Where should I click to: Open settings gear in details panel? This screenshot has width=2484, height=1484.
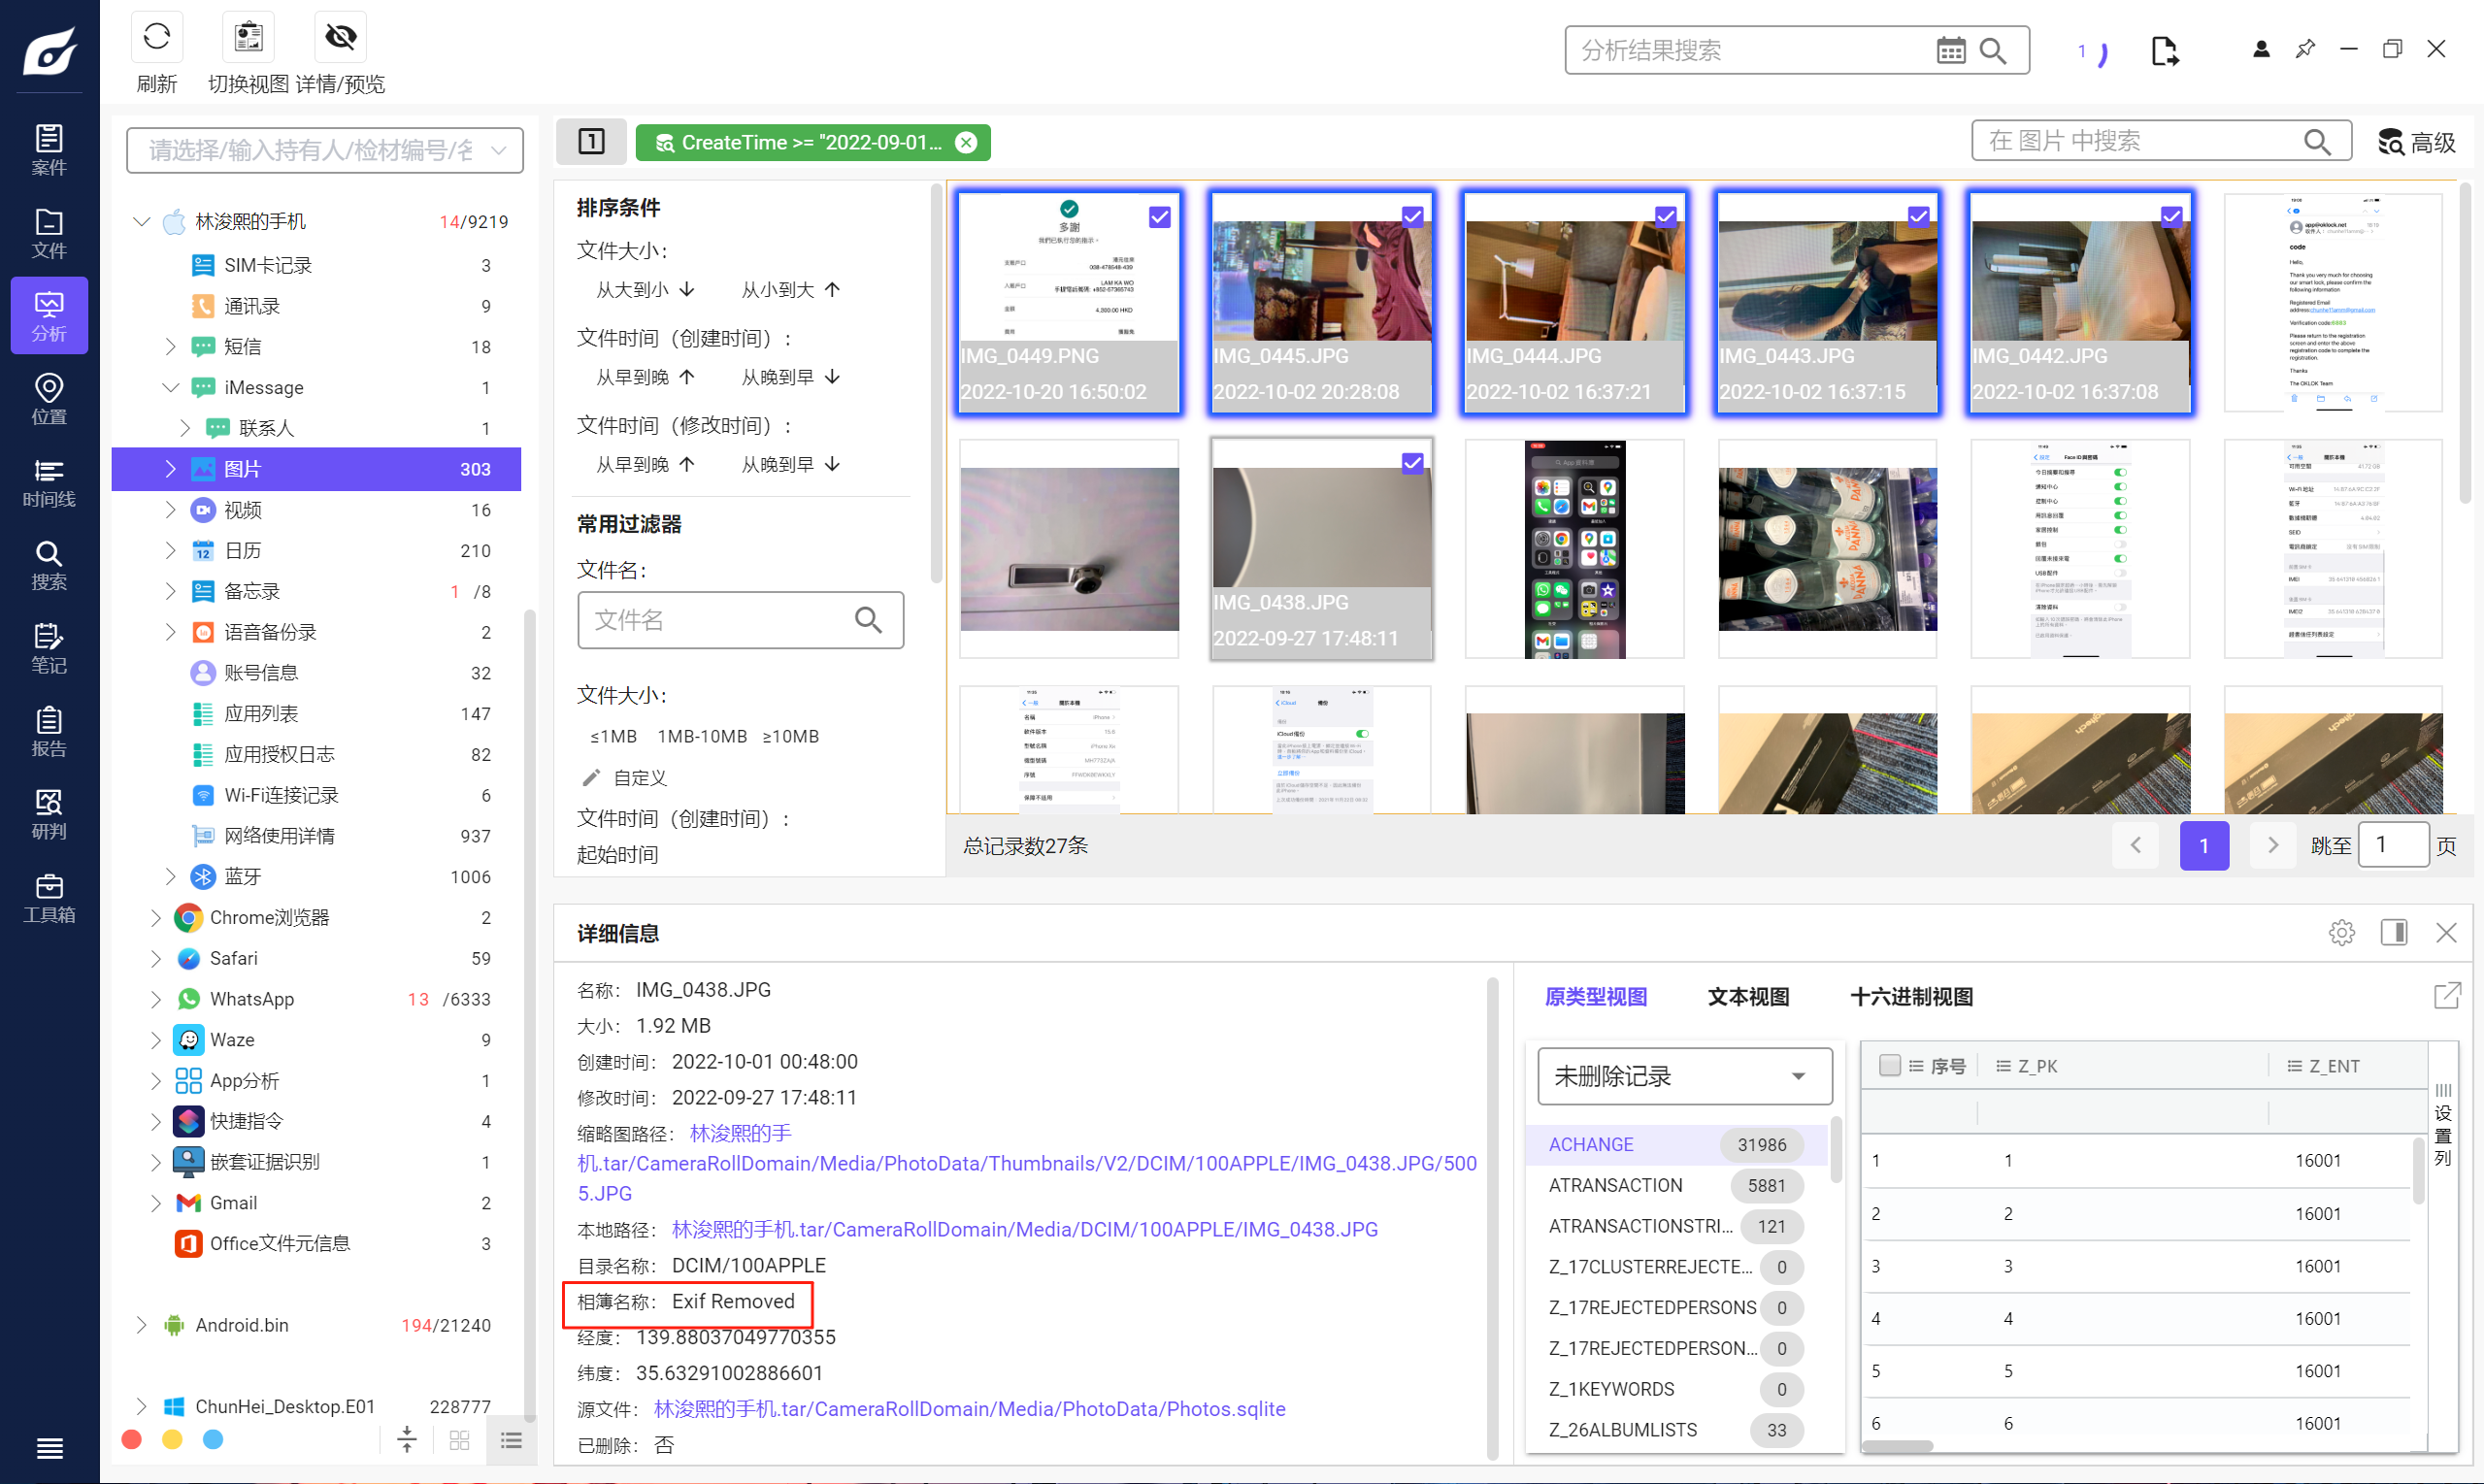tap(2341, 933)
